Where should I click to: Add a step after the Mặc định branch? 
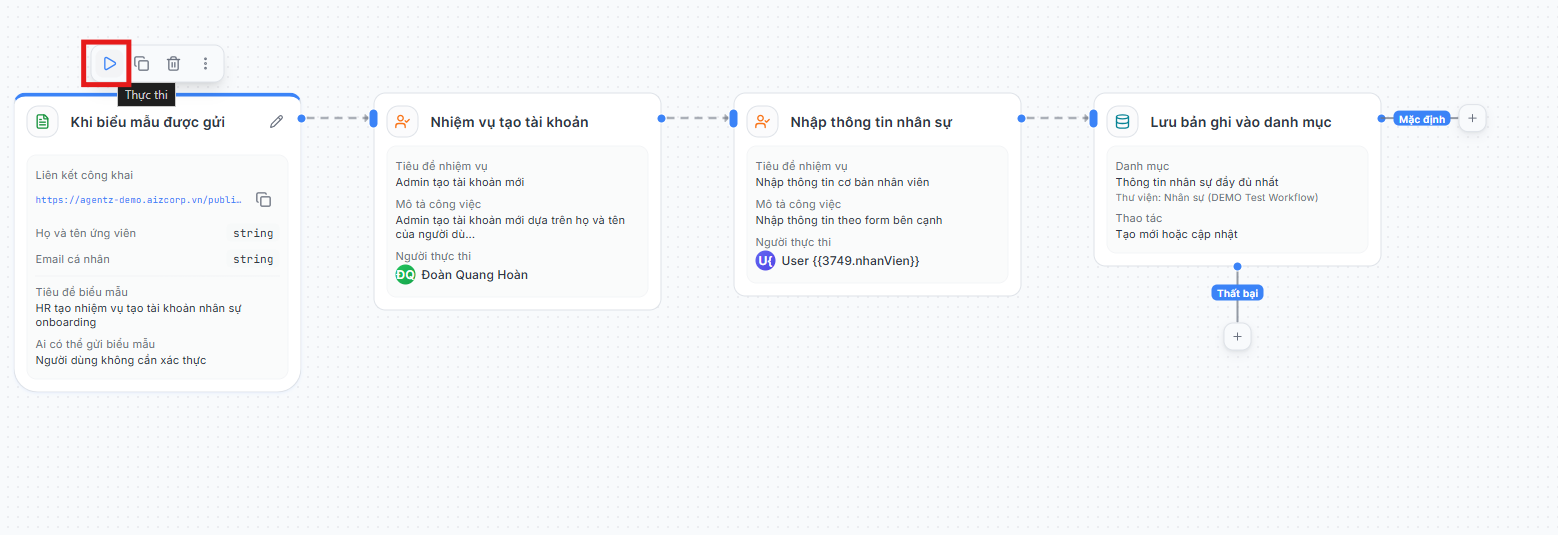1472,118
